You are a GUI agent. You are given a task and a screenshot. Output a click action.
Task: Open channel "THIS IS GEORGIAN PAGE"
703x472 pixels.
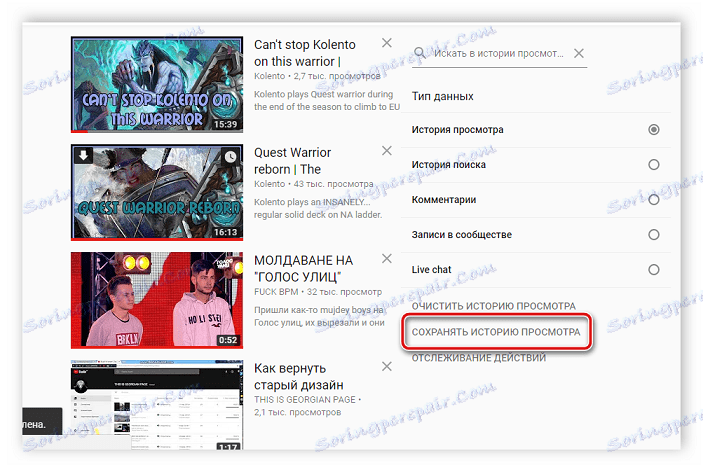click(x=304, y=399)
